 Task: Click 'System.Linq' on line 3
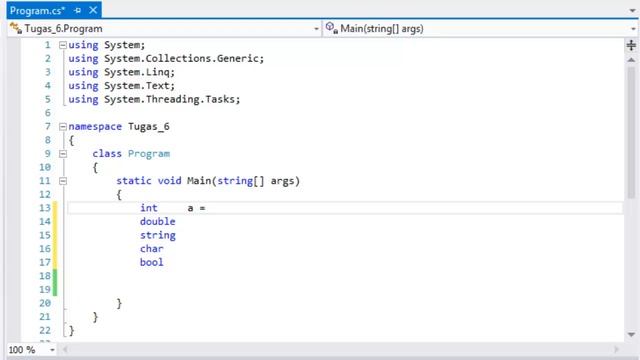(x=137, y=72)
